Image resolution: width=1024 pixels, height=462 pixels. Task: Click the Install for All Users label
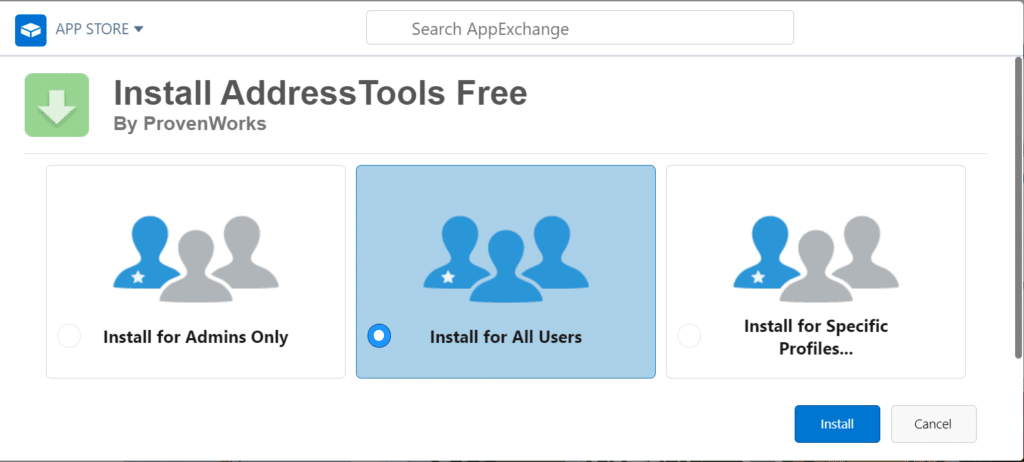pos(505,337)
